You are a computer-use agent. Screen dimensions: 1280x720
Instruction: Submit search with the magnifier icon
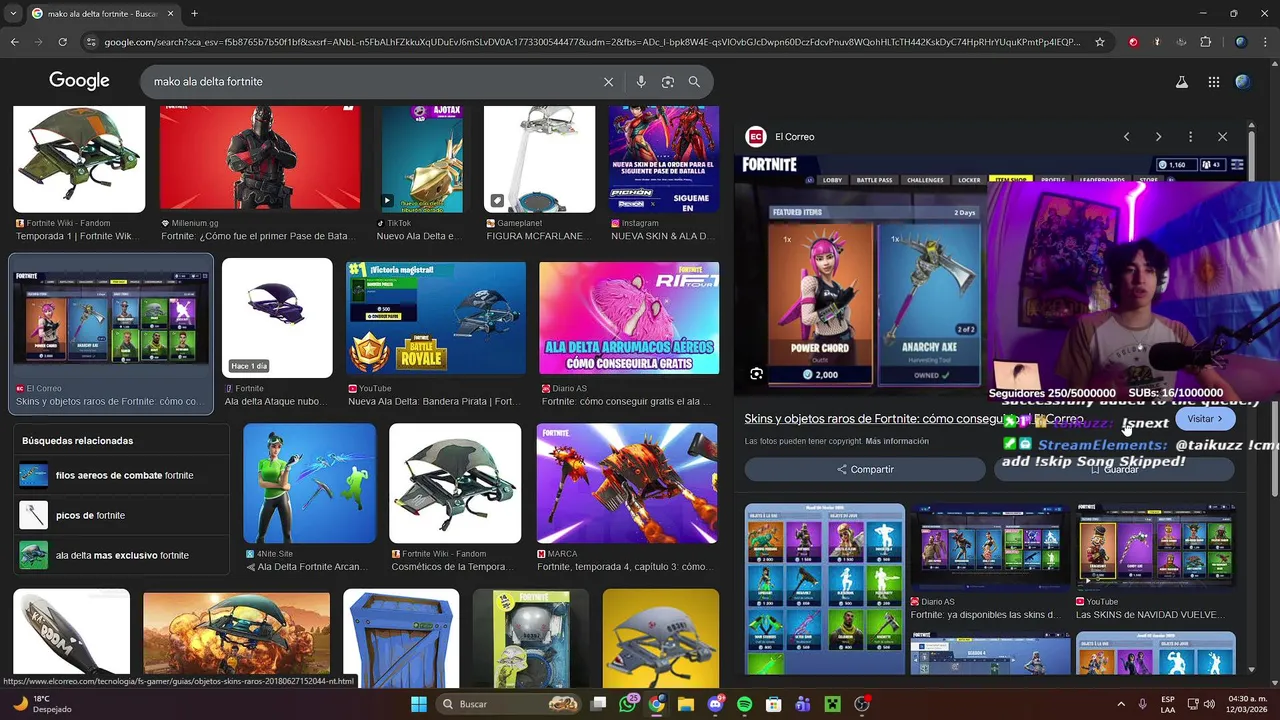point(694,82)
